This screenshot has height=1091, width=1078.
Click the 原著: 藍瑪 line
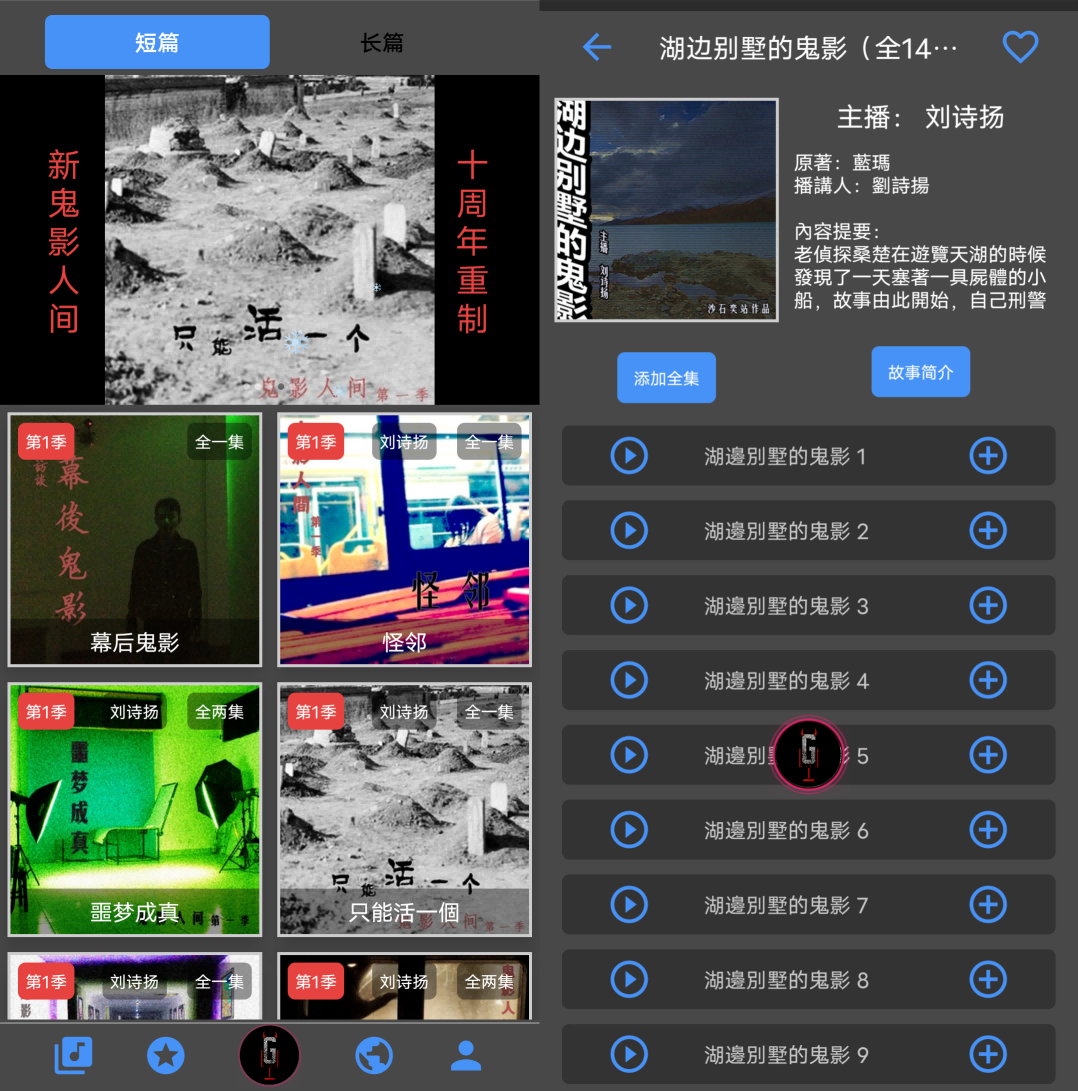842,163
